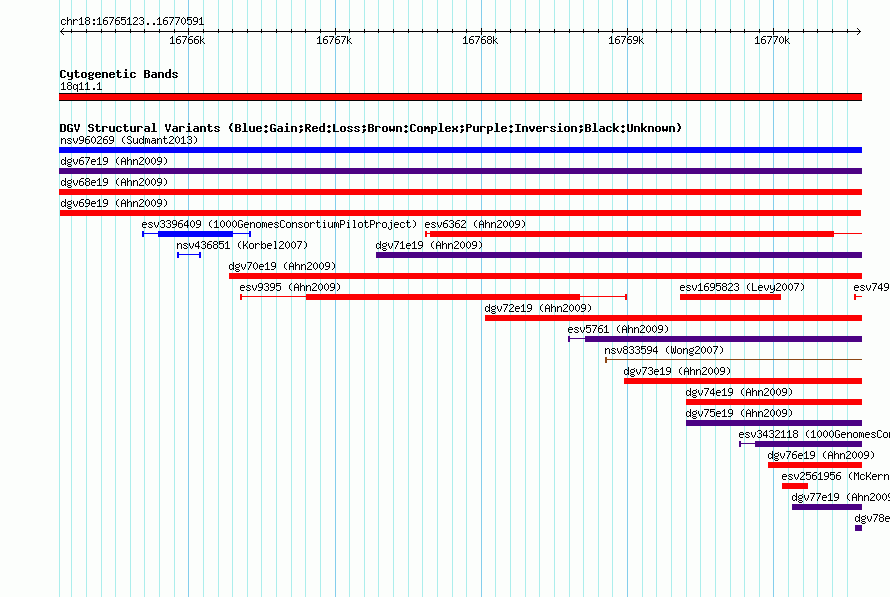
Task: Click the dgv76e19 (Ahn2009) label
Action: [x=821, y=455]
